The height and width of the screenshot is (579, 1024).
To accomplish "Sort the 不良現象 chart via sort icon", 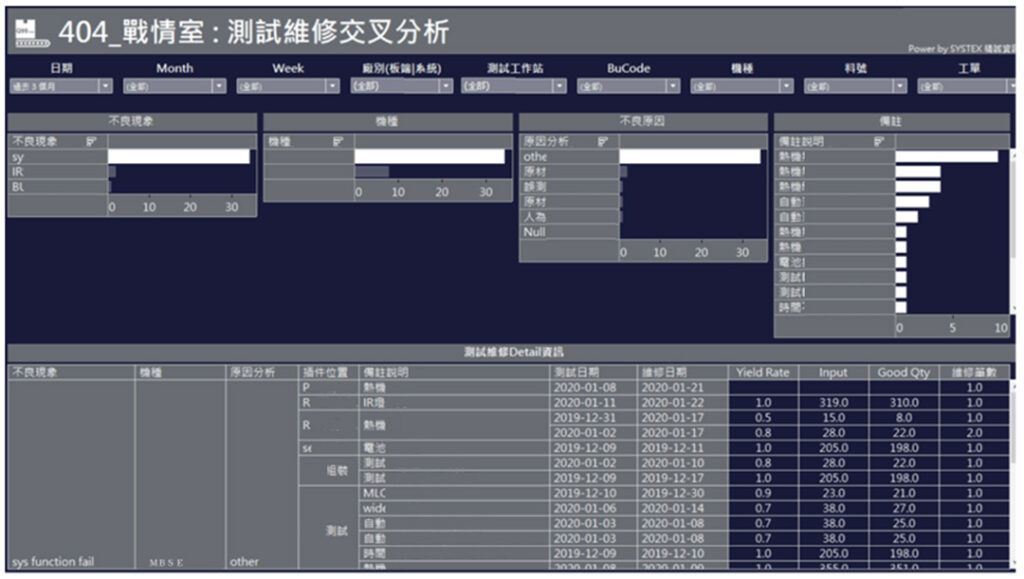I will pos(92,142).
